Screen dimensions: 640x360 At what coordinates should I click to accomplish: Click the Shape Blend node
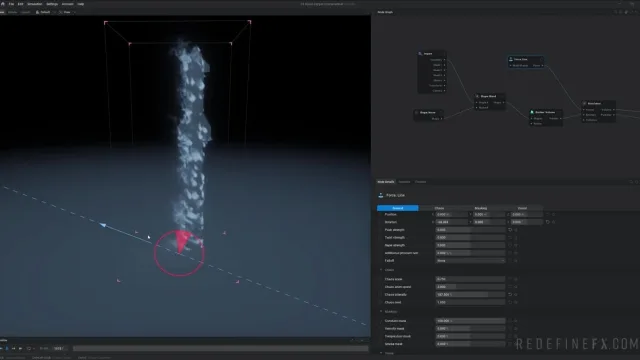coord(490,102)
